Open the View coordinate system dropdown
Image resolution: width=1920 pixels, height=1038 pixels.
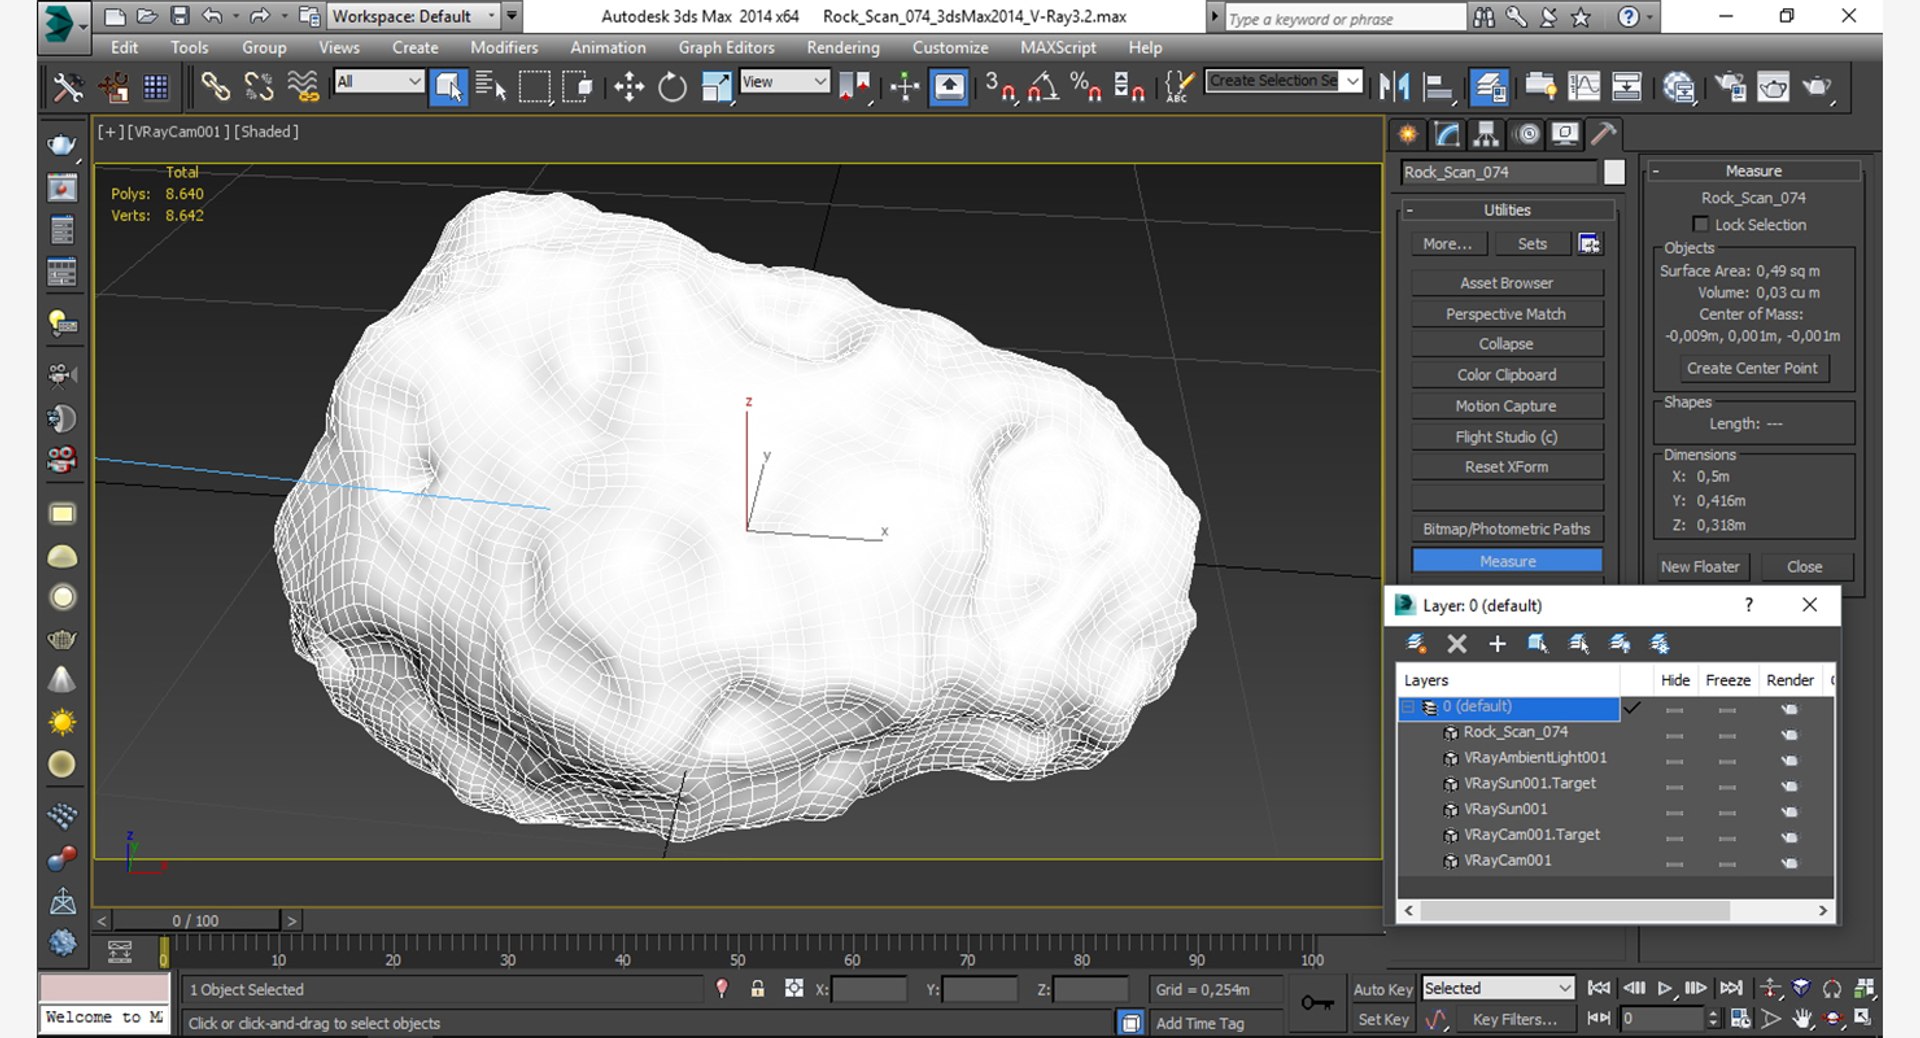click(x=785, y=82)
